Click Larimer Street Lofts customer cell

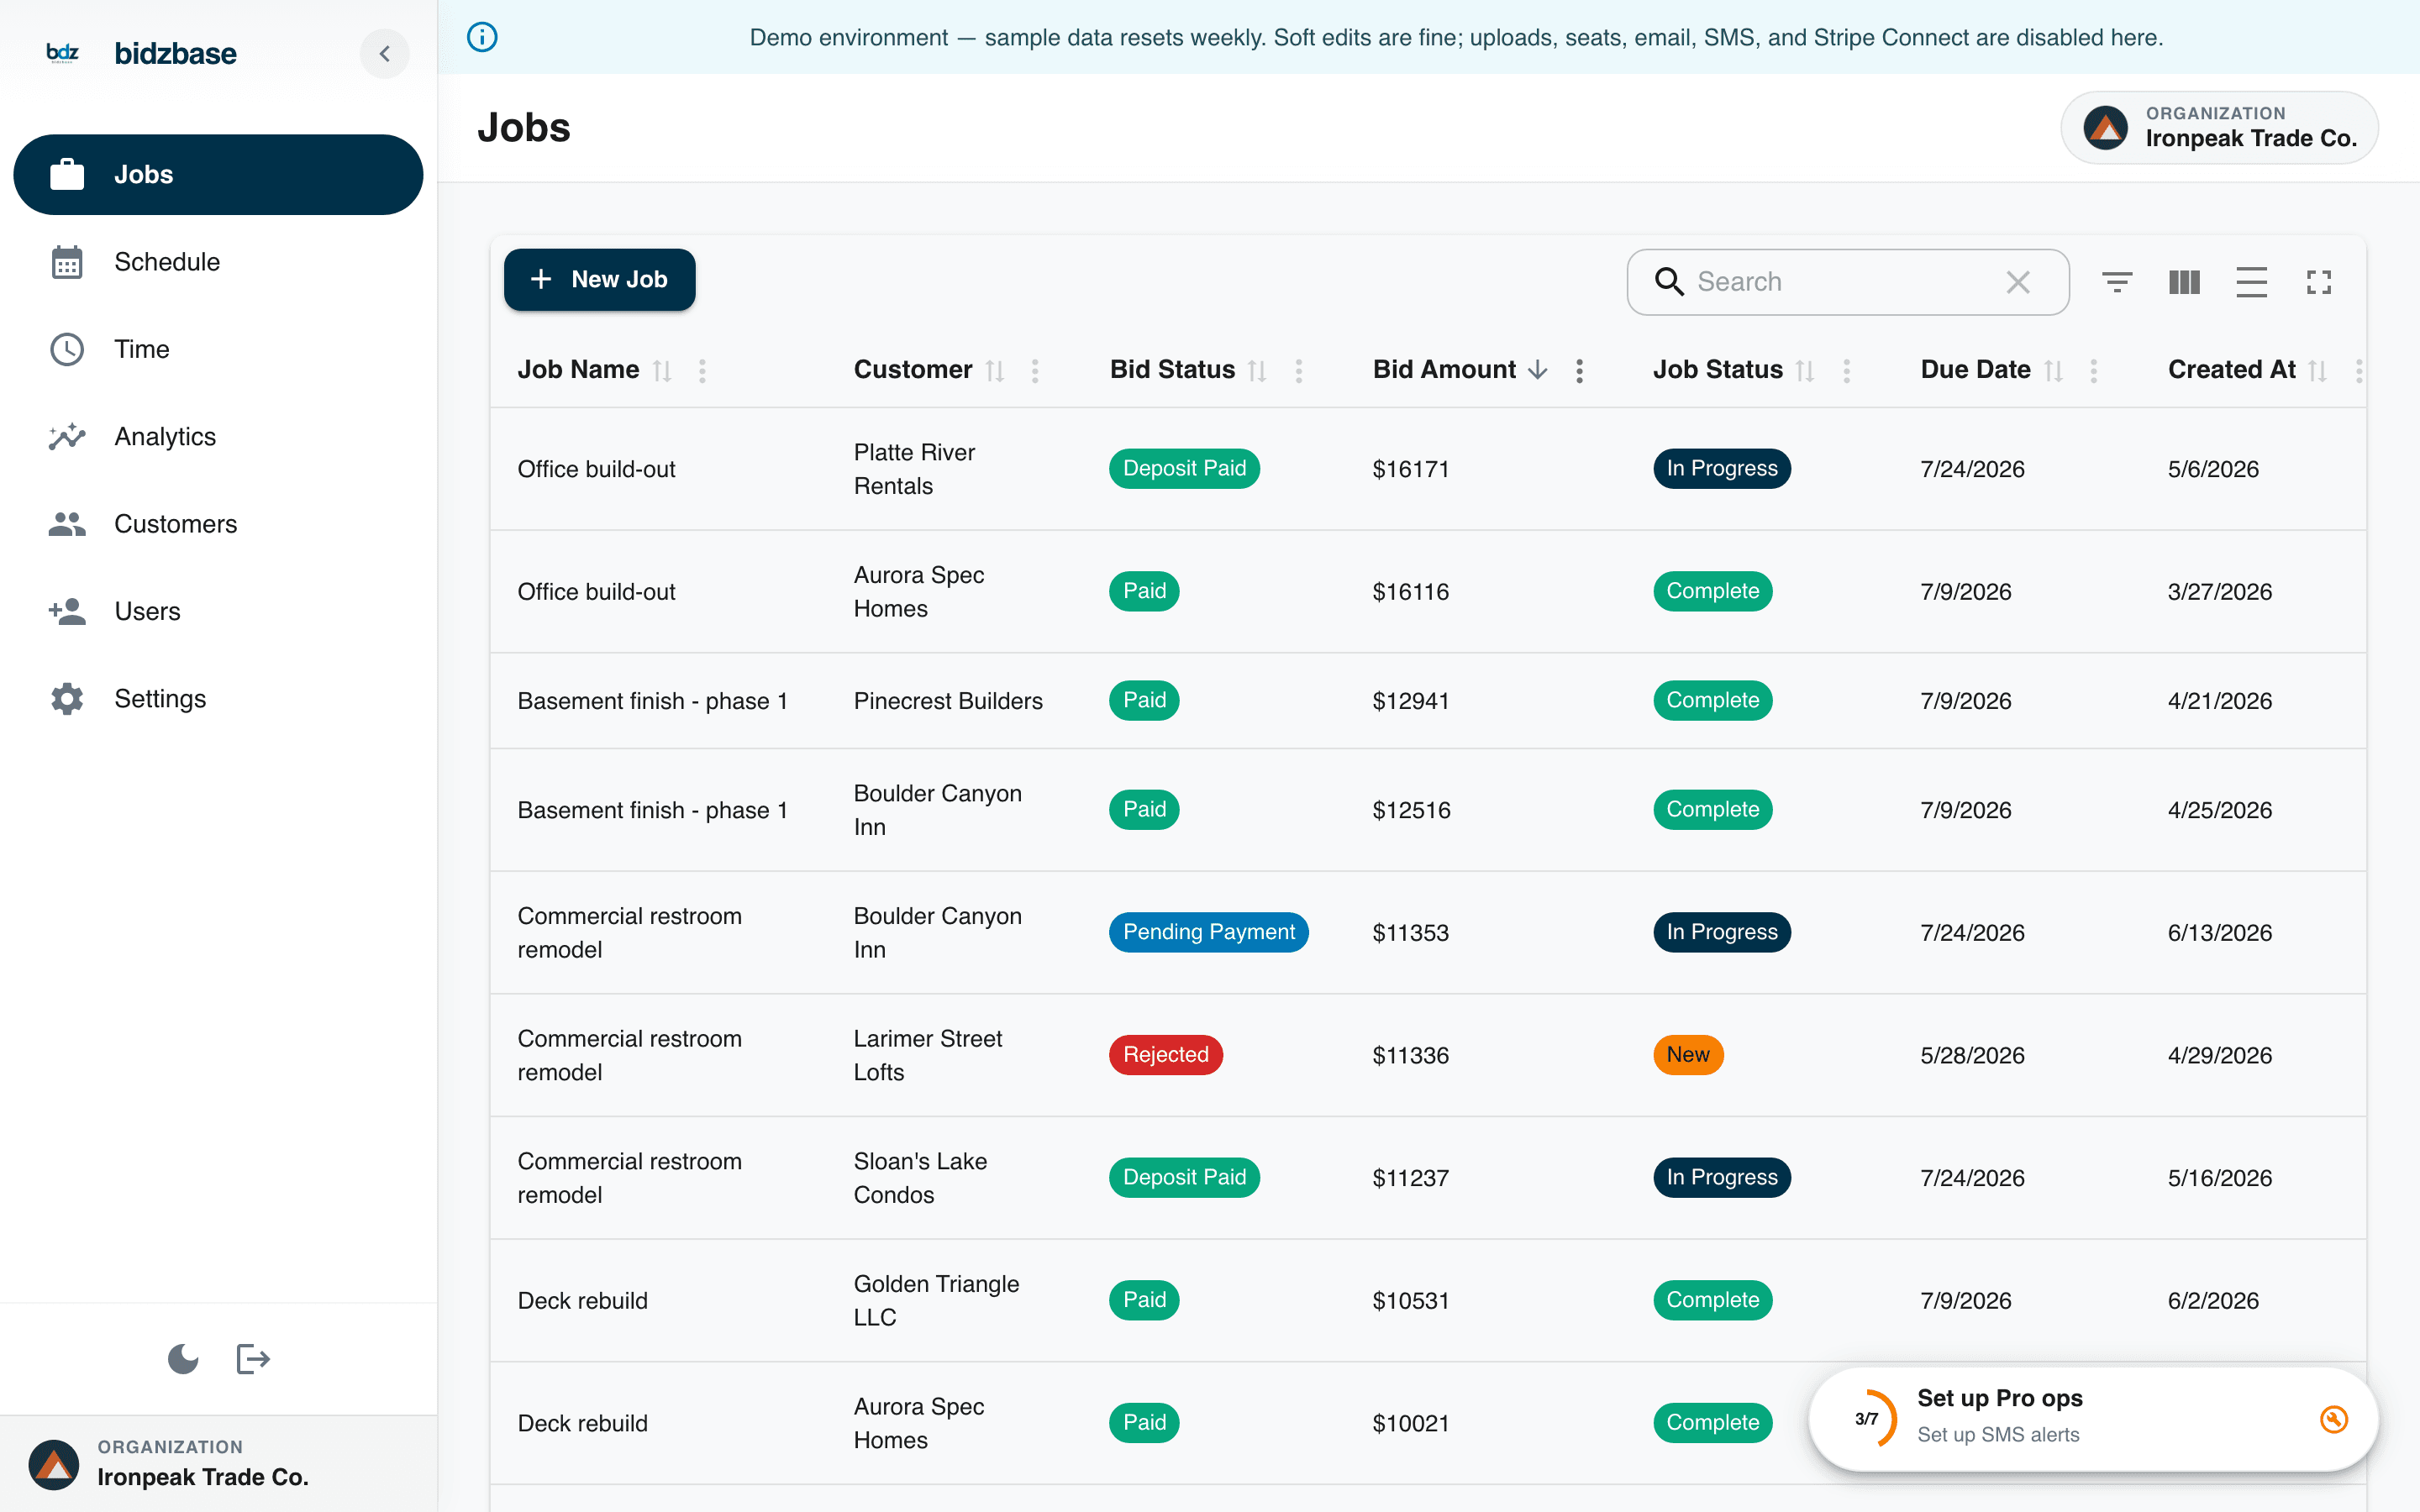927,1055
